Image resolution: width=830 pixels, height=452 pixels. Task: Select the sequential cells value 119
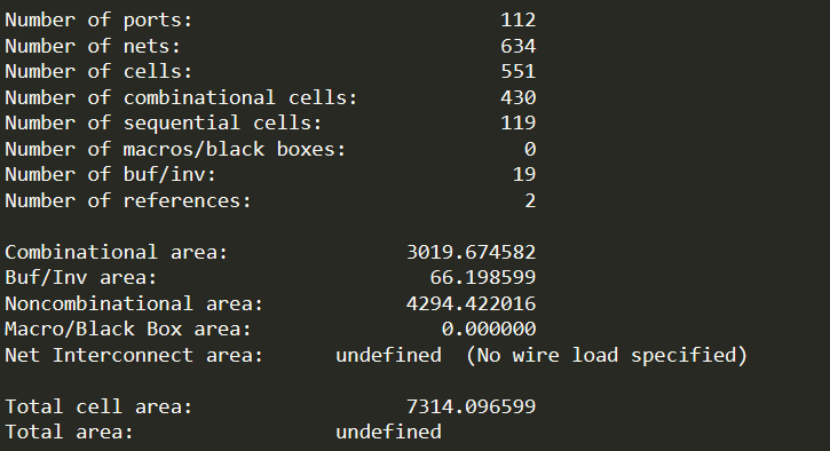(x=518, y=123)
